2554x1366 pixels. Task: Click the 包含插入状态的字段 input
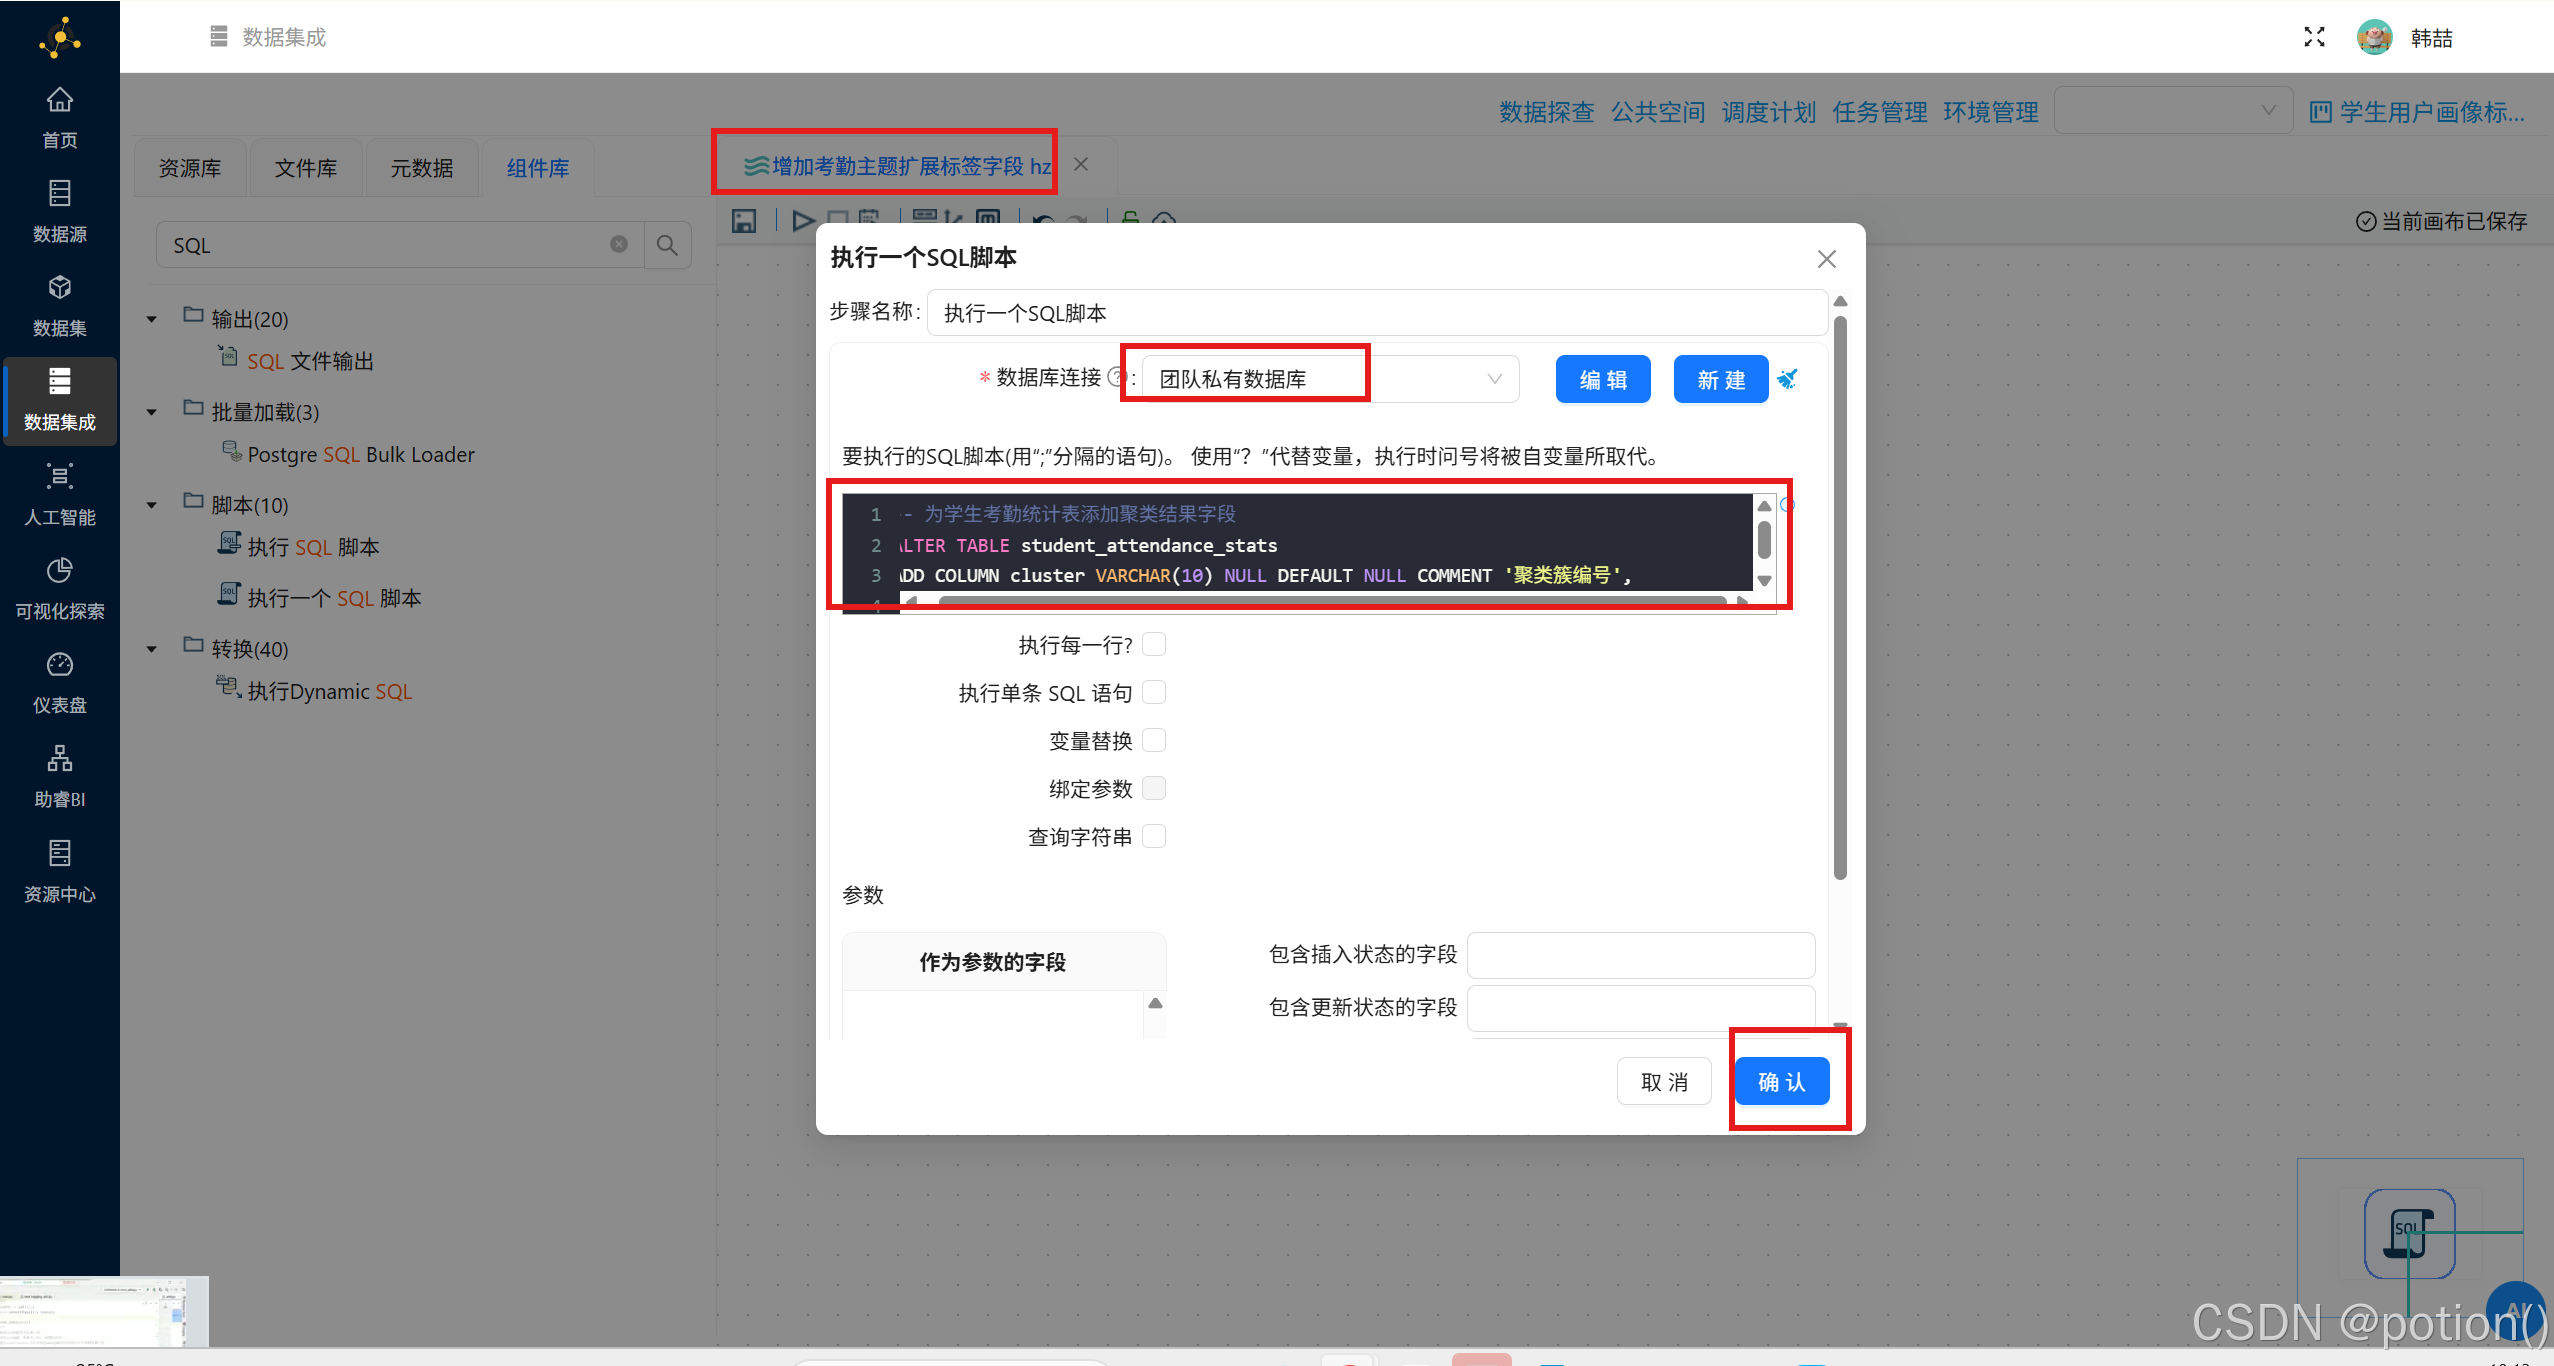(1641, 955)
